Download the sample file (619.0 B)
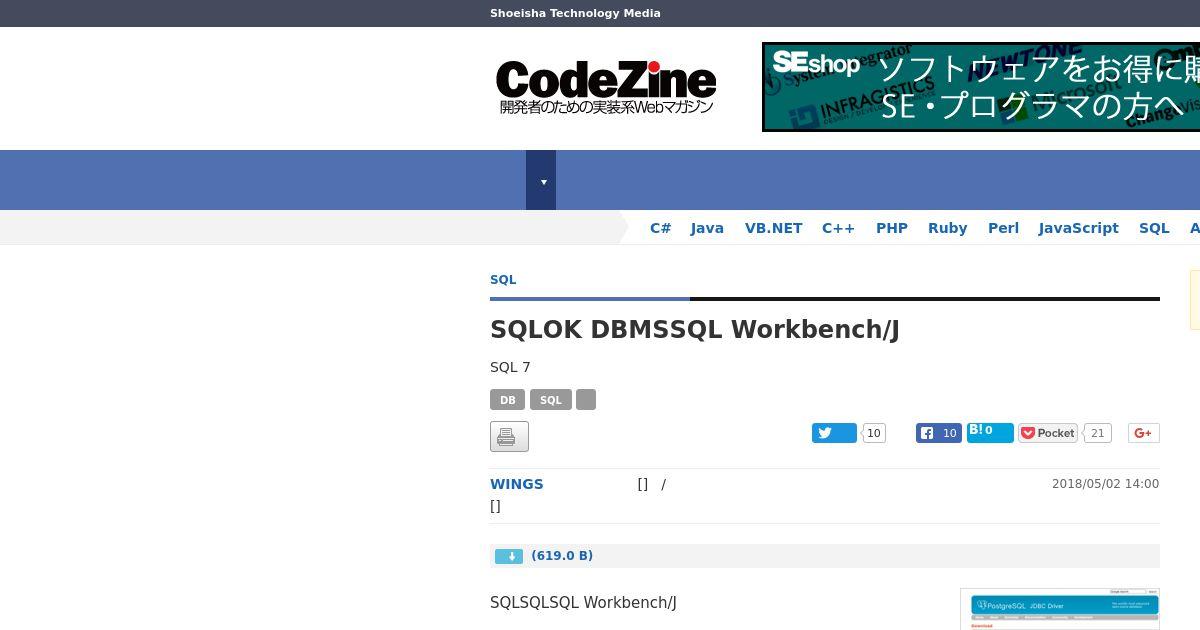Image resolution: width=1200 pixels, height=630 pixels. click(562, 556)
